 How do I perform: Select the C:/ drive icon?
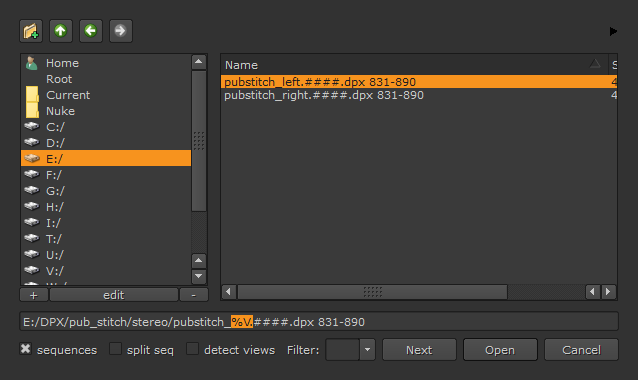(32, 127)
